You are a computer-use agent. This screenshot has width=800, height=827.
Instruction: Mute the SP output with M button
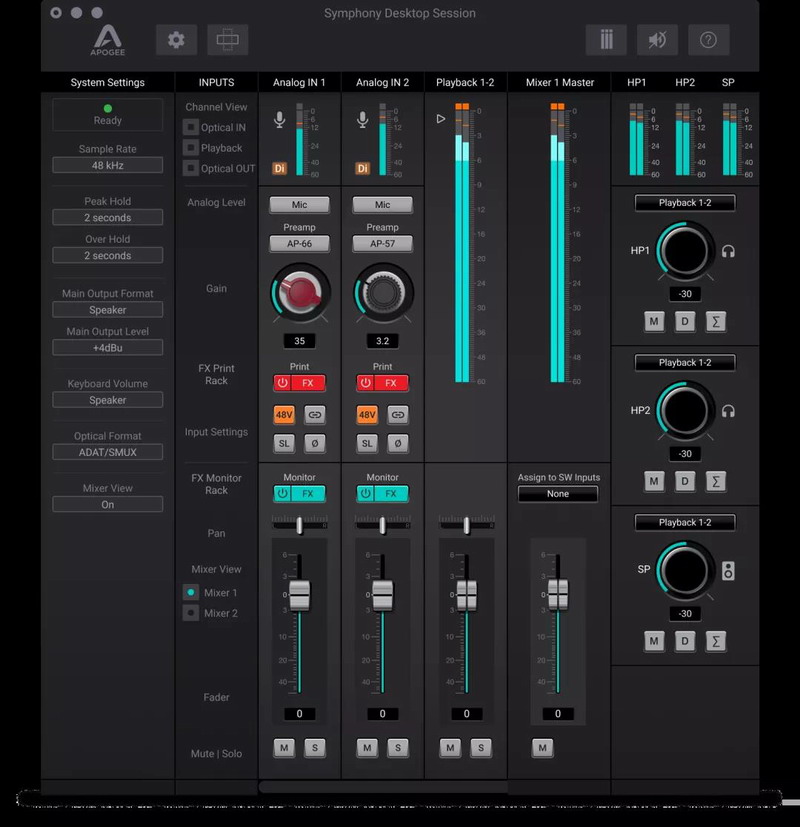[x=654, y=641]
